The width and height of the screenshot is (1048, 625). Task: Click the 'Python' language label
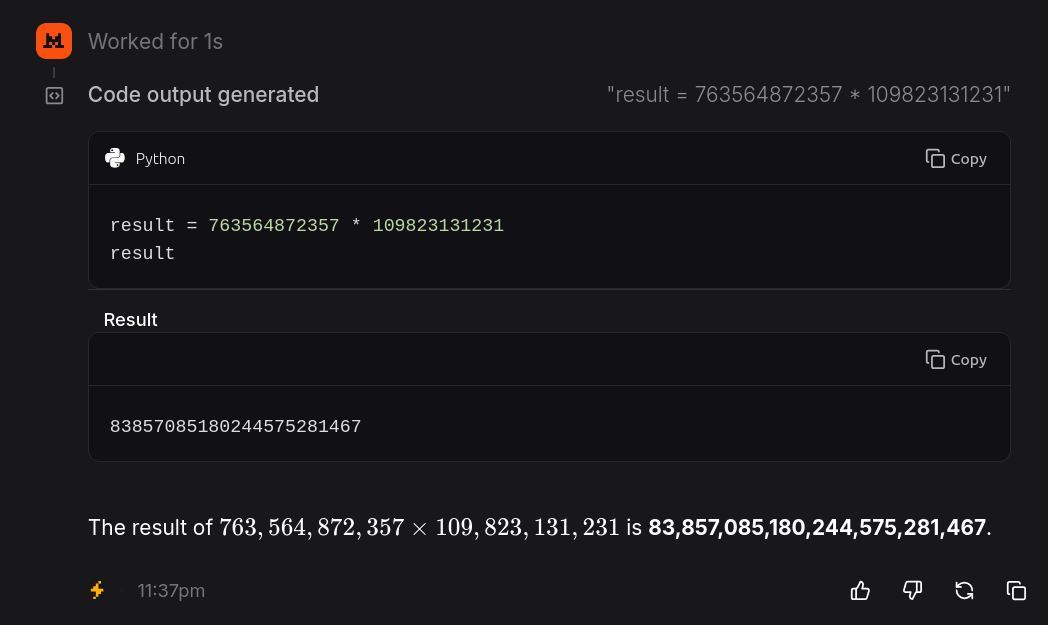point(160,159)
